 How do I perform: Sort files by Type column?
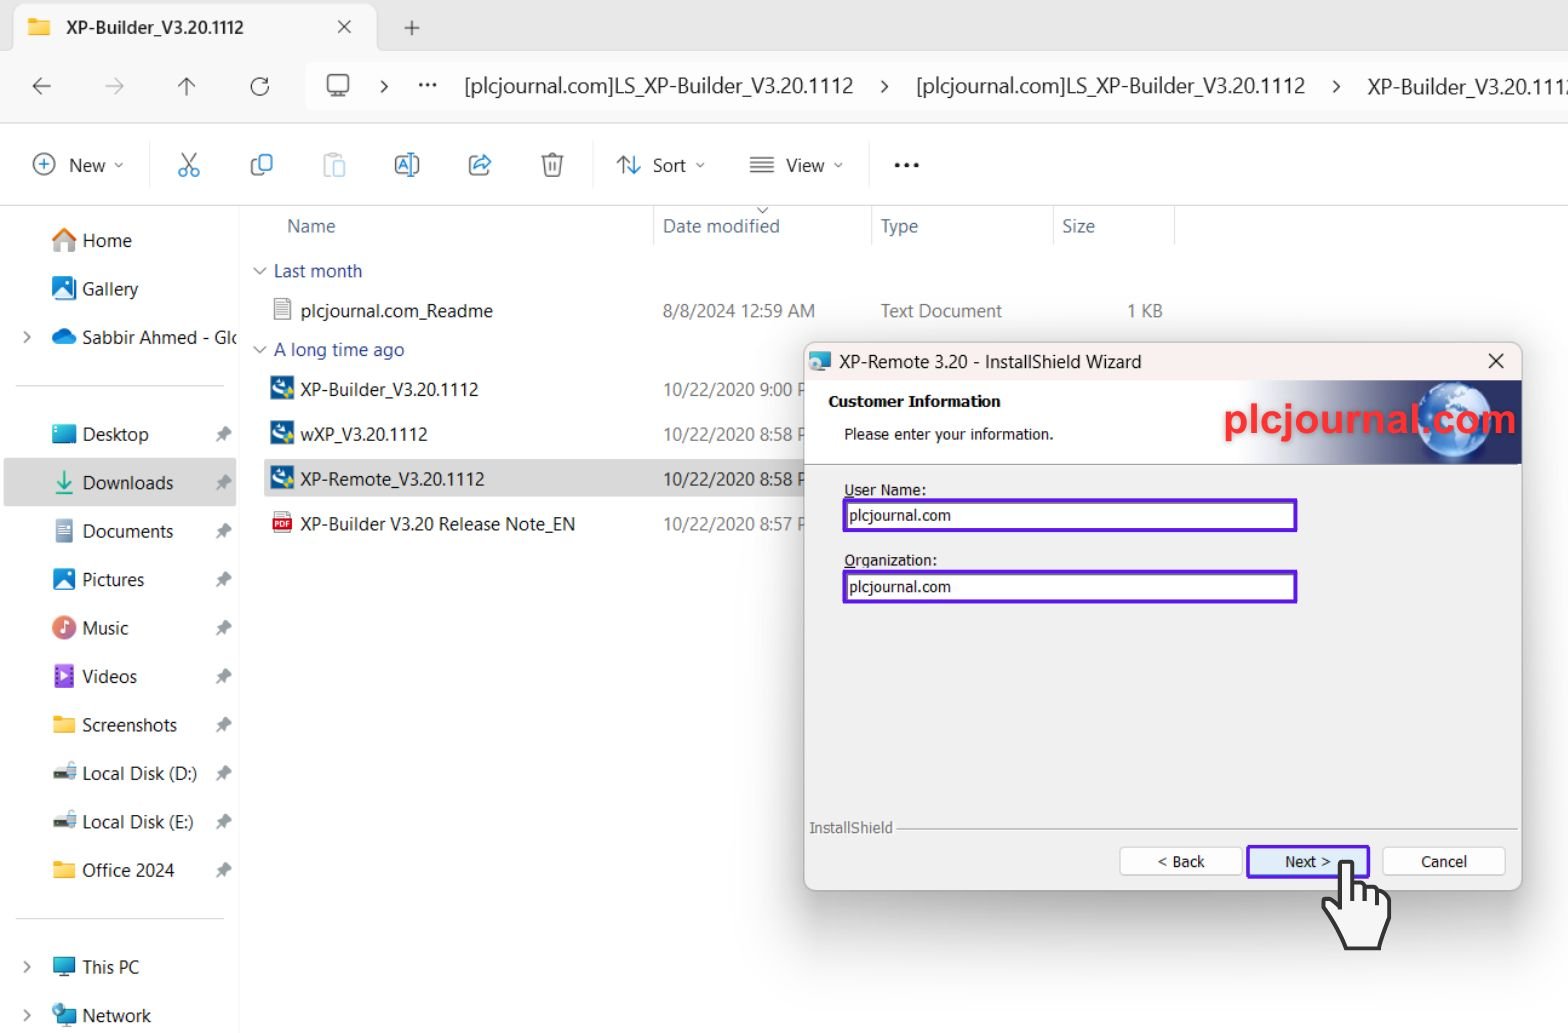(x=899, y=226)
